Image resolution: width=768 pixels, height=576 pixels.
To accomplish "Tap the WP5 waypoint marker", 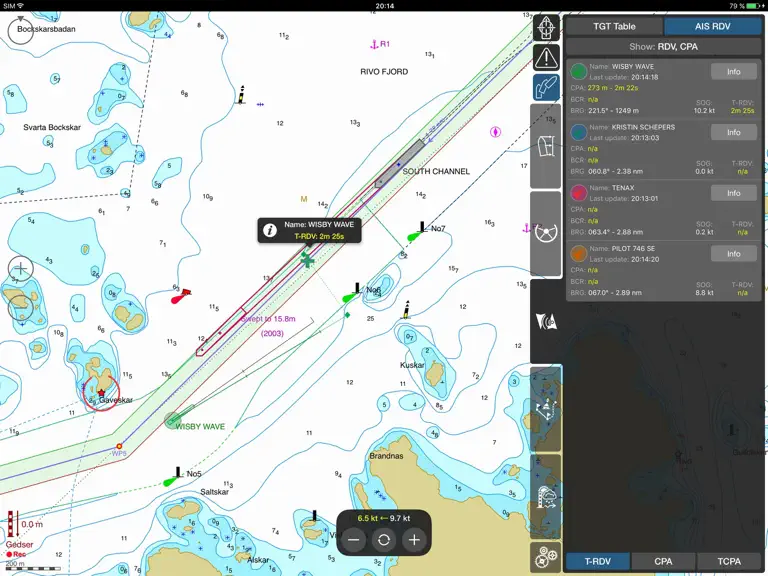I will (119, 446).
